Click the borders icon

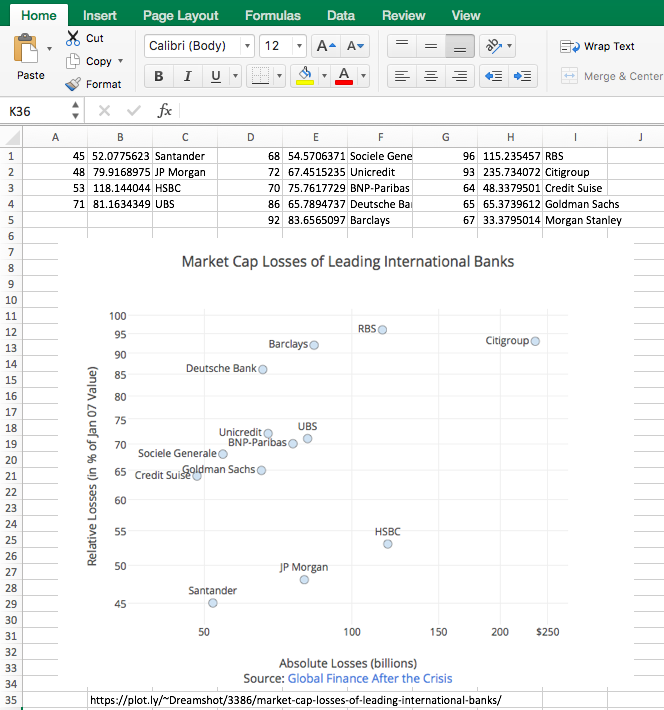tap(260, 76)
